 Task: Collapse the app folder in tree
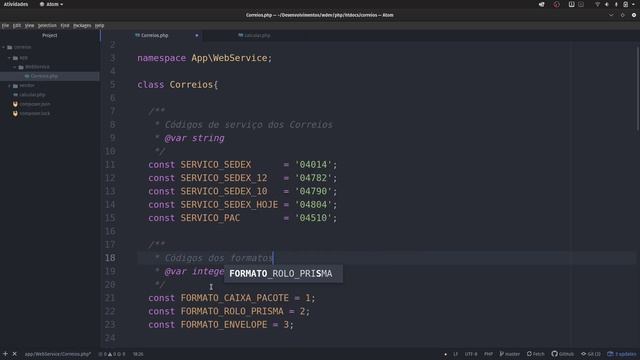(9, 58)
